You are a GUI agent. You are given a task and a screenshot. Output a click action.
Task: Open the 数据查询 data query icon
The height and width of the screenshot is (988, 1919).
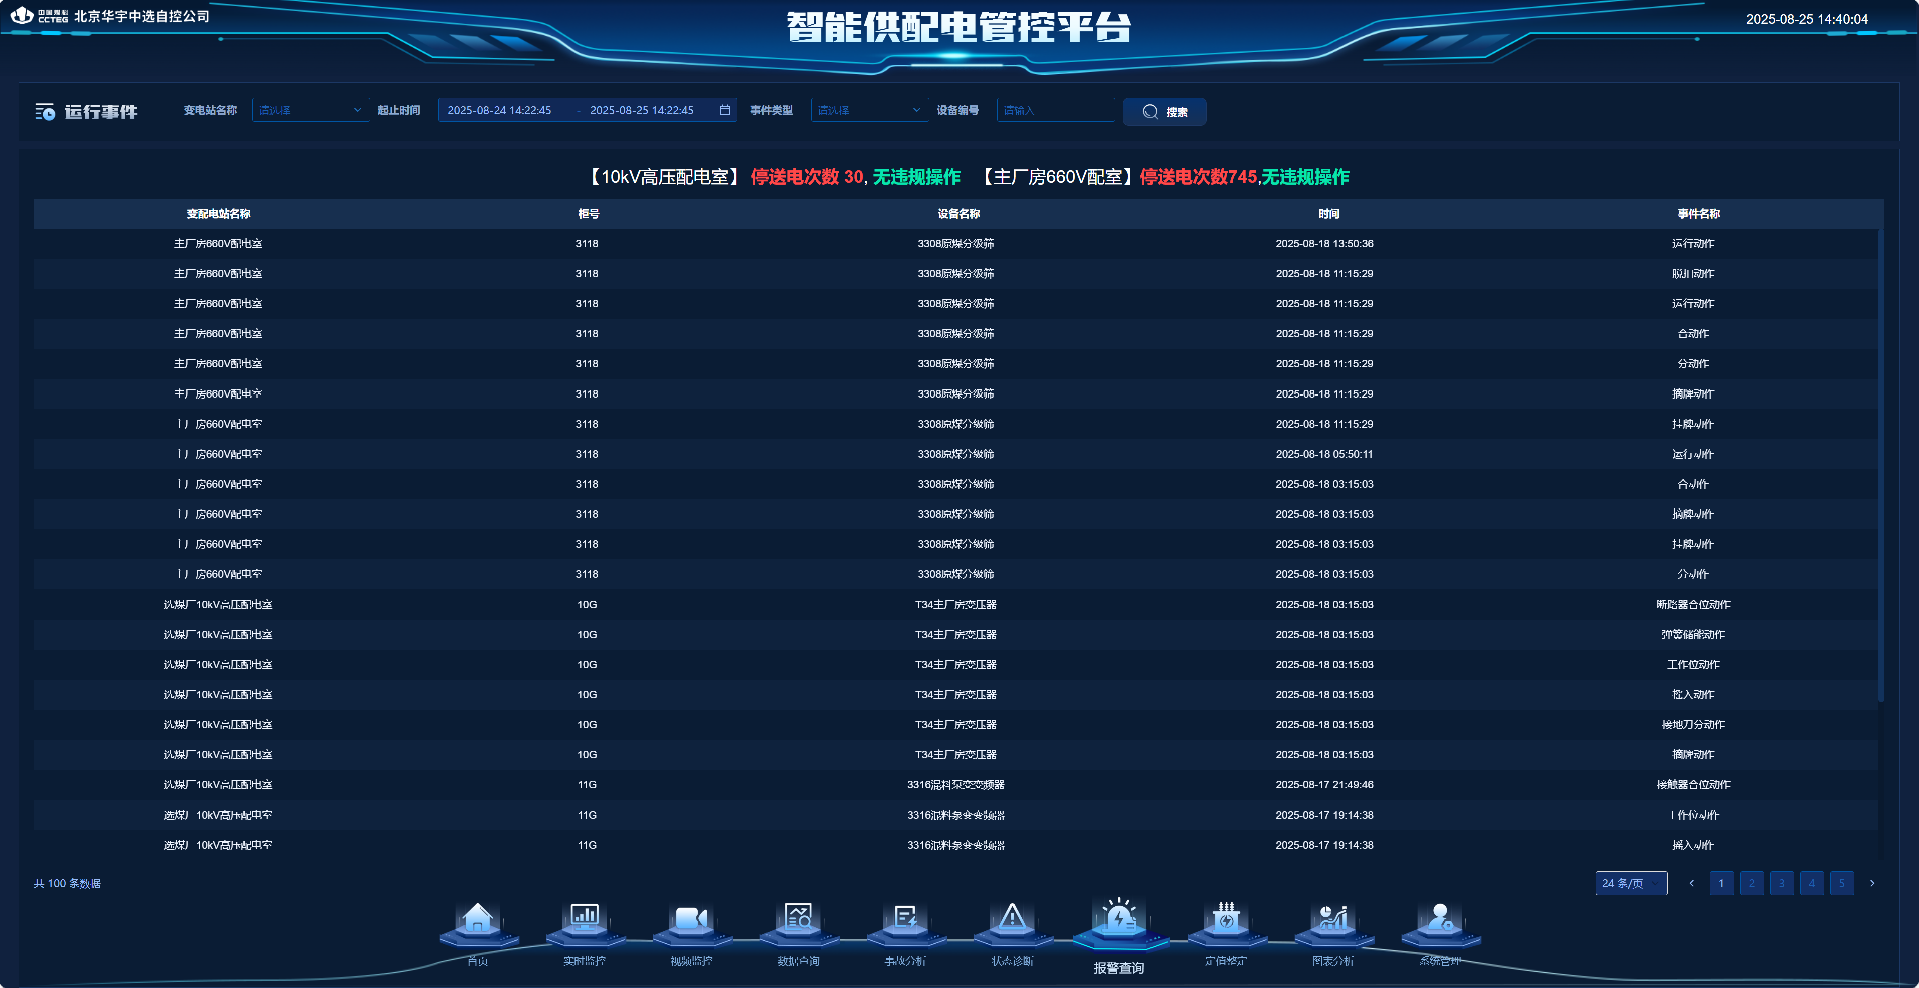click(798, 920)
